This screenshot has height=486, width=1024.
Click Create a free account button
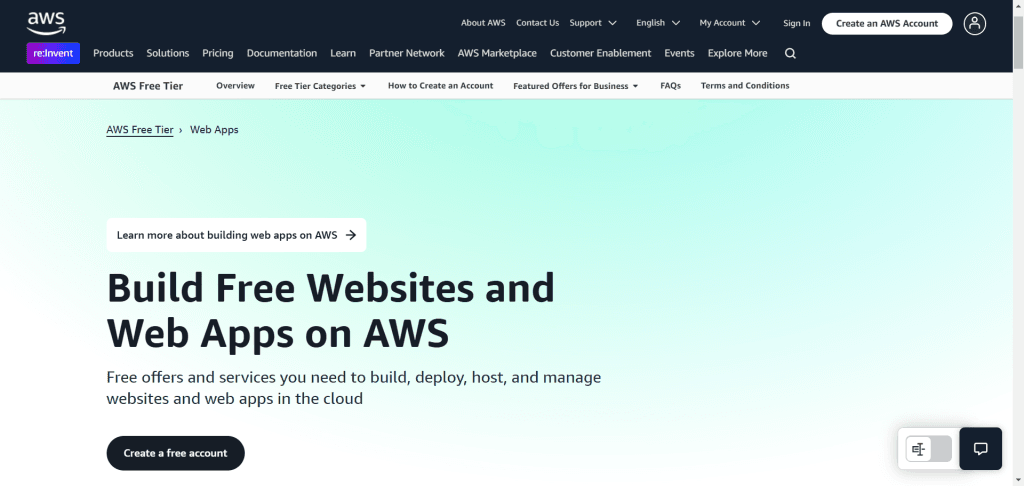(176, 453)
